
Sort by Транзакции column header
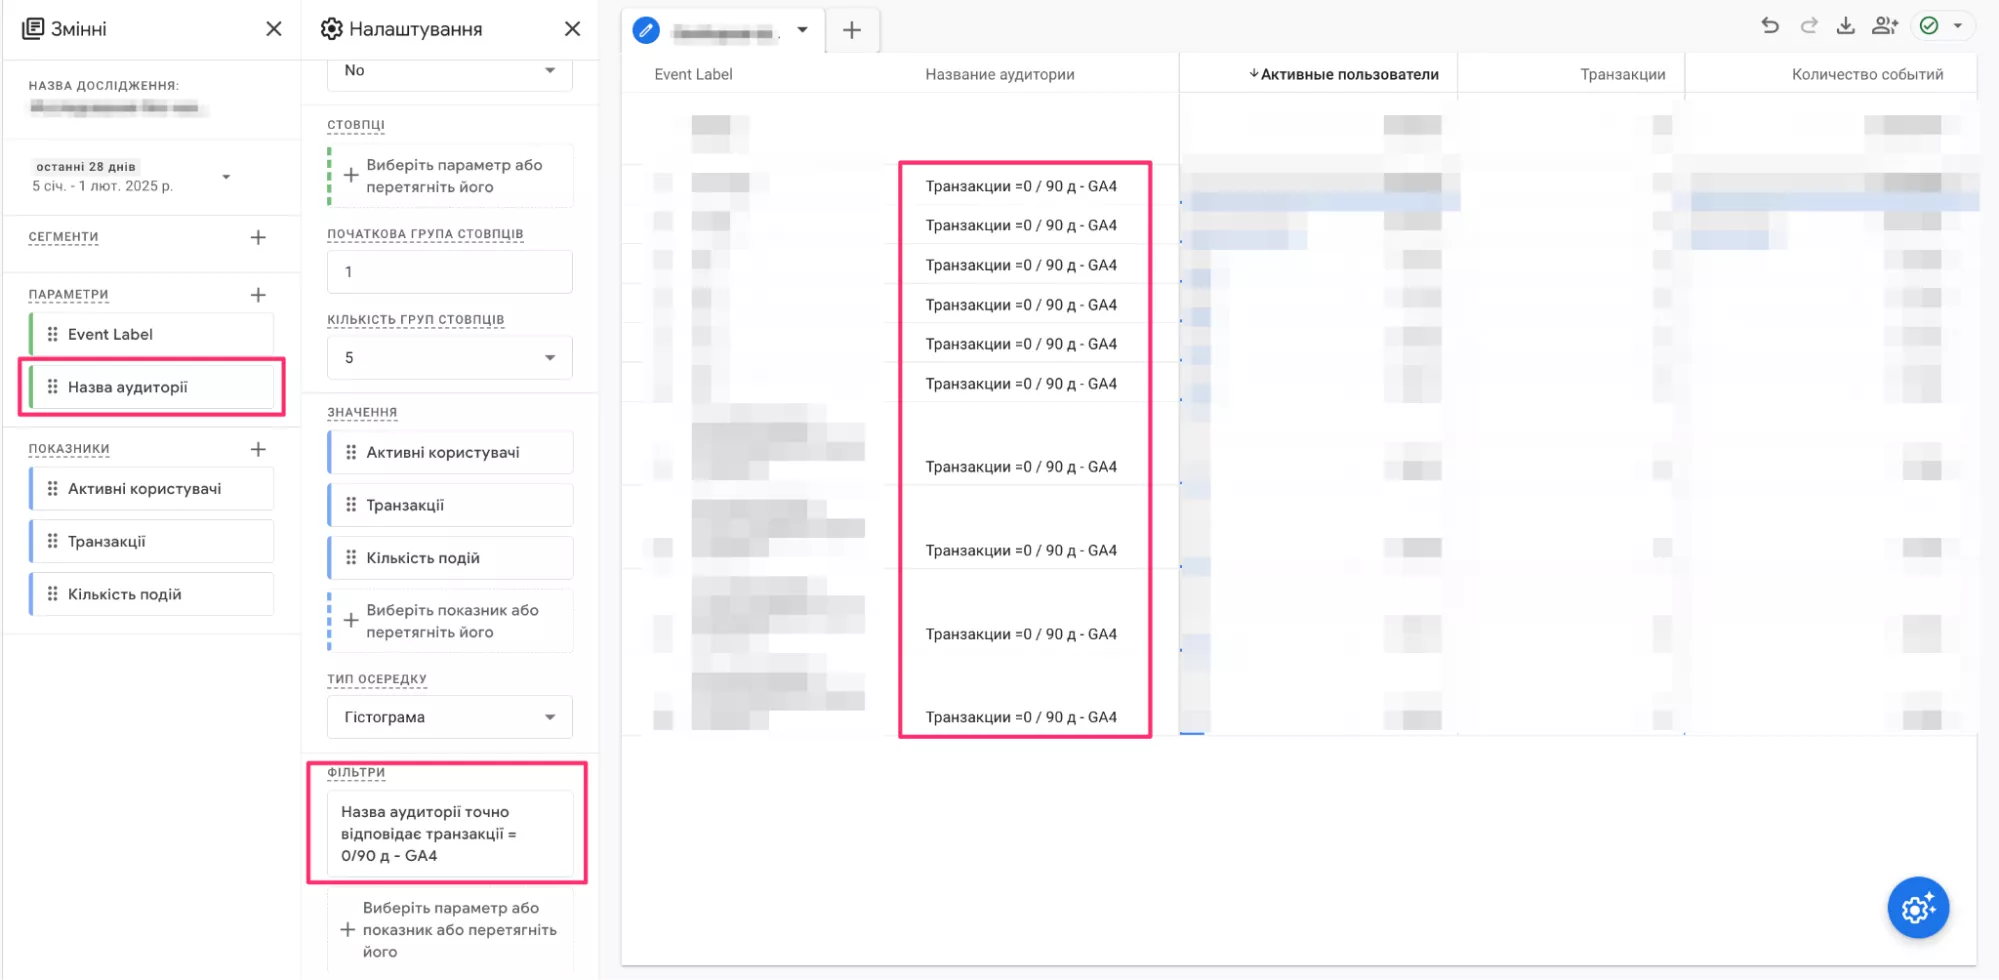[x=1622, y=74]
